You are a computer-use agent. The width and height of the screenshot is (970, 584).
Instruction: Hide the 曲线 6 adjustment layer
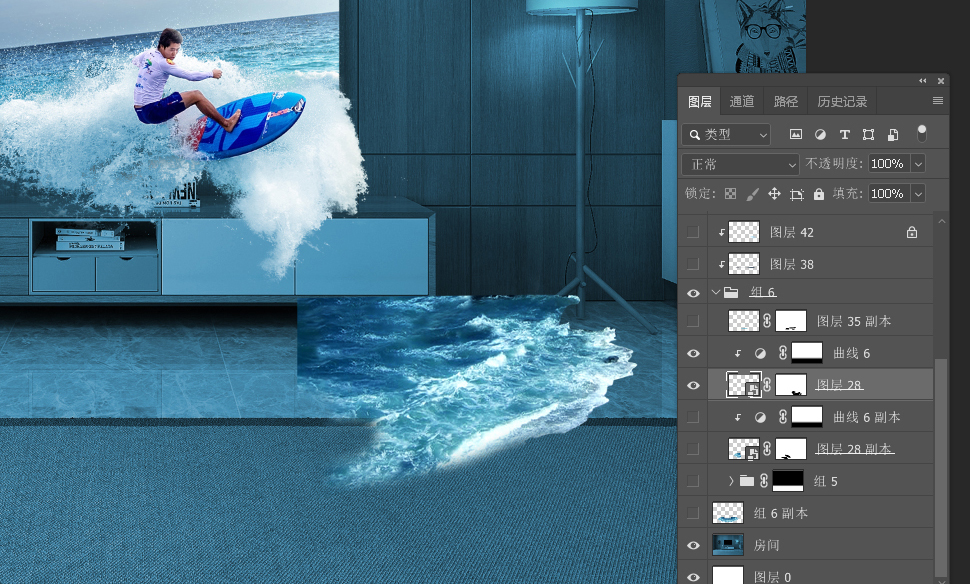tap(693, 353)
